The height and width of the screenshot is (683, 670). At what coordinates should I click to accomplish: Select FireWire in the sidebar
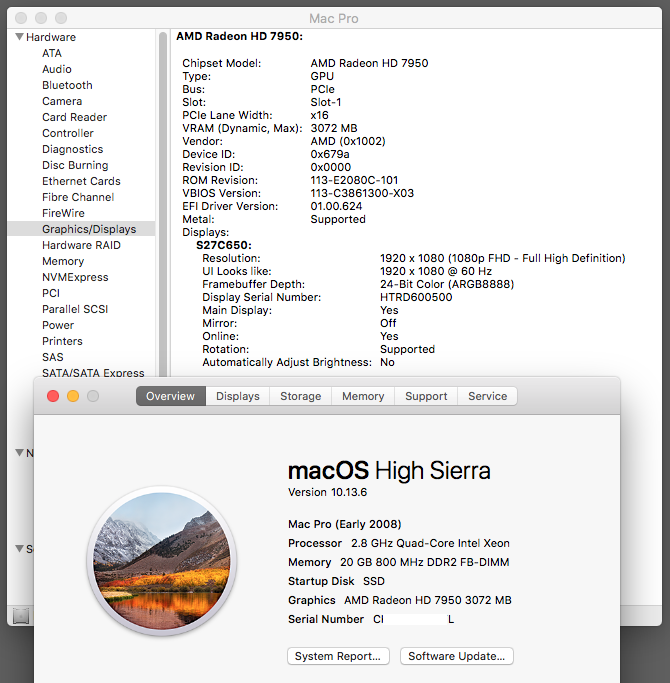click(x=63, y=213)
